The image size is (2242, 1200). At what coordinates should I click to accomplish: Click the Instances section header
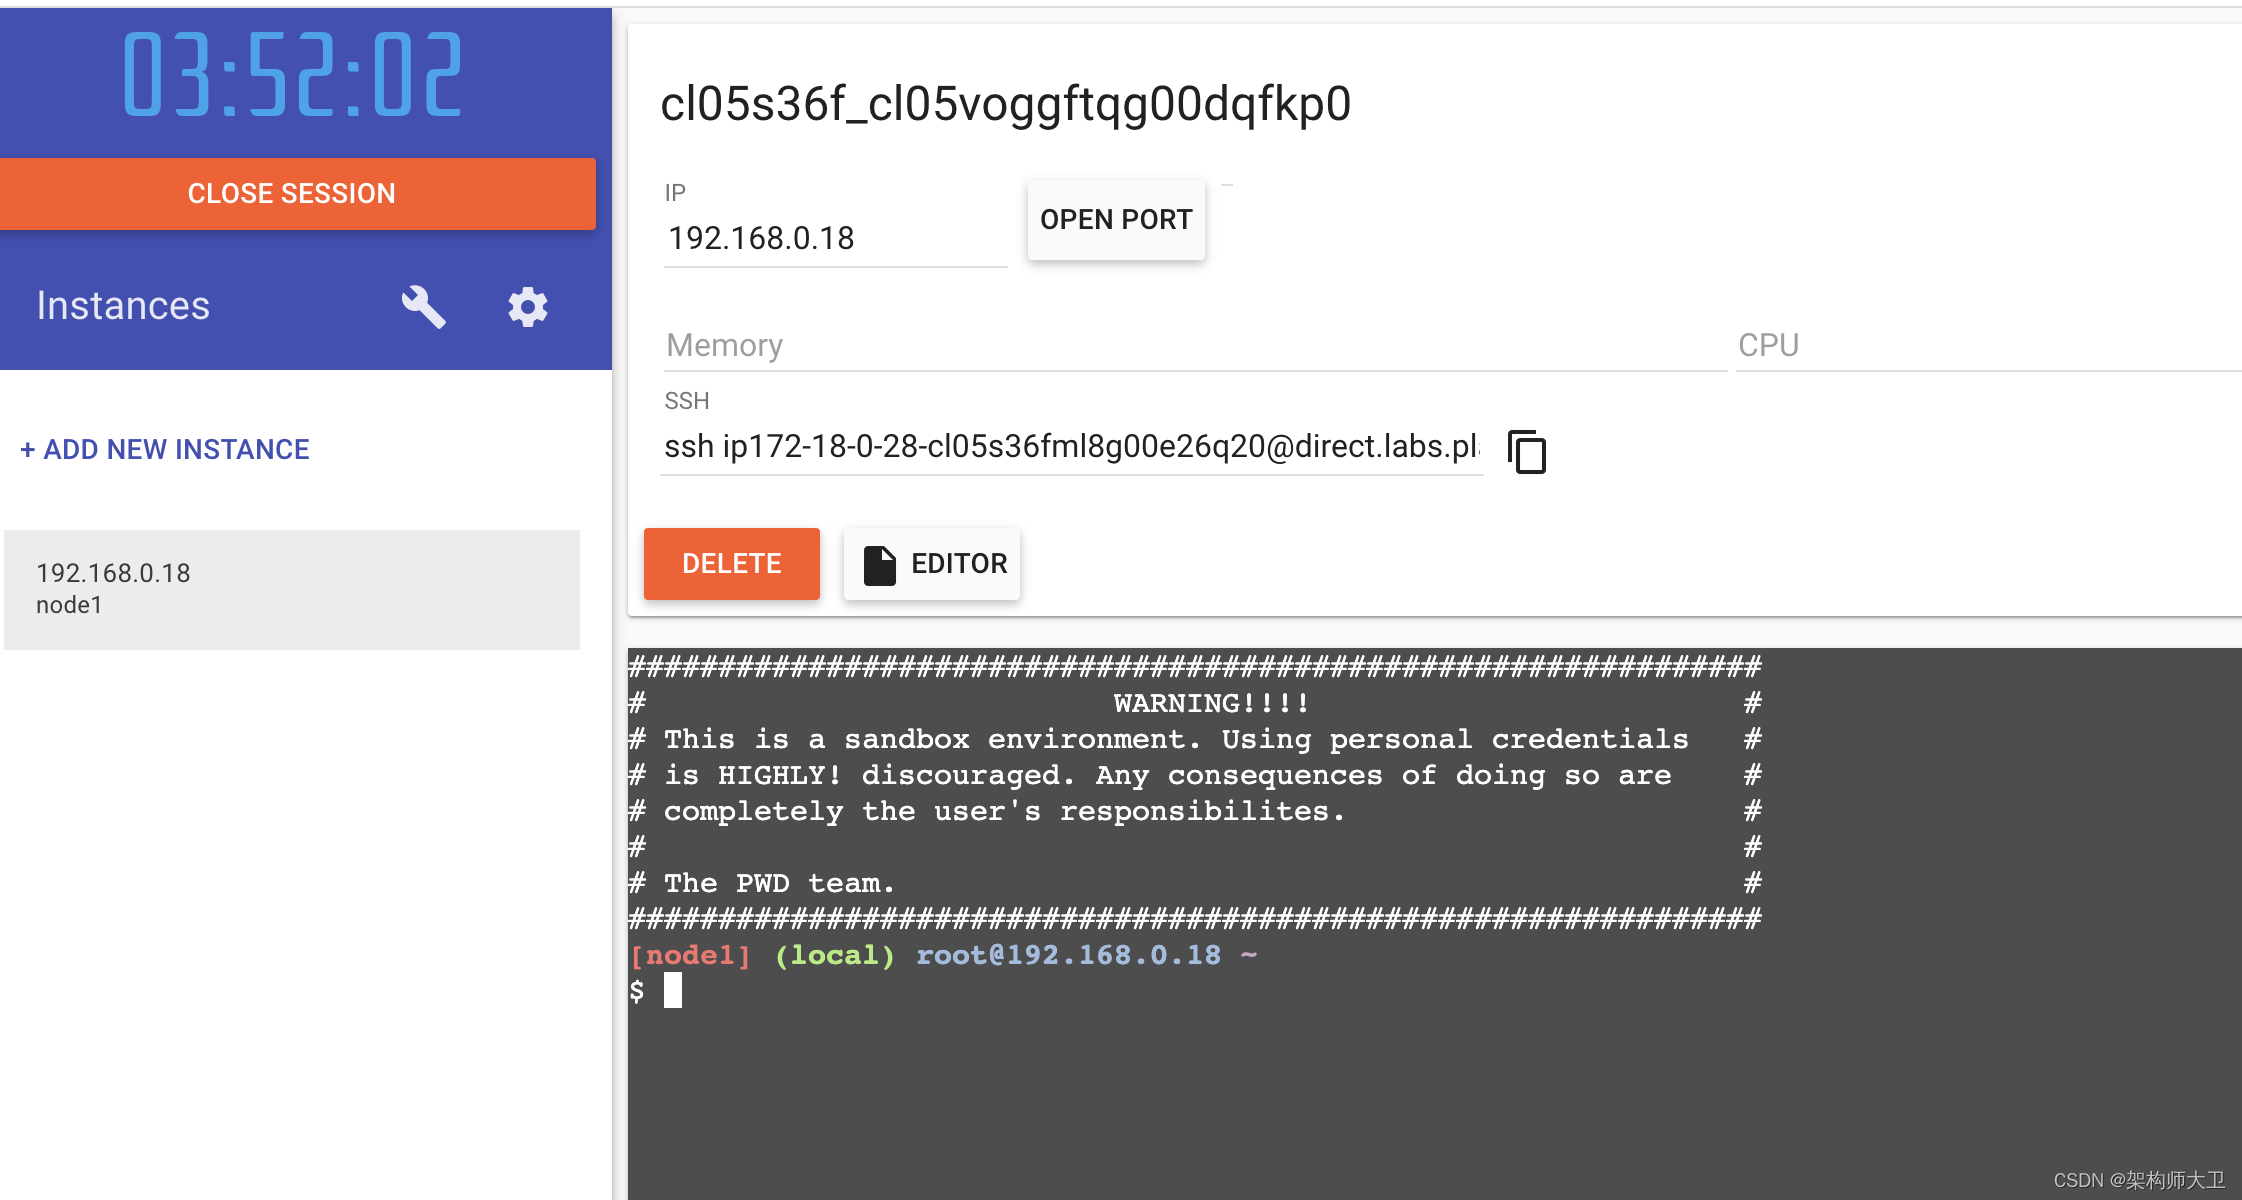122,305
